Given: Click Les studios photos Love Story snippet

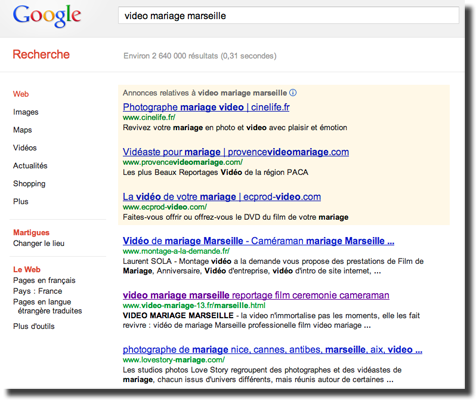Looking at the screenshot, I should (262, 375).
